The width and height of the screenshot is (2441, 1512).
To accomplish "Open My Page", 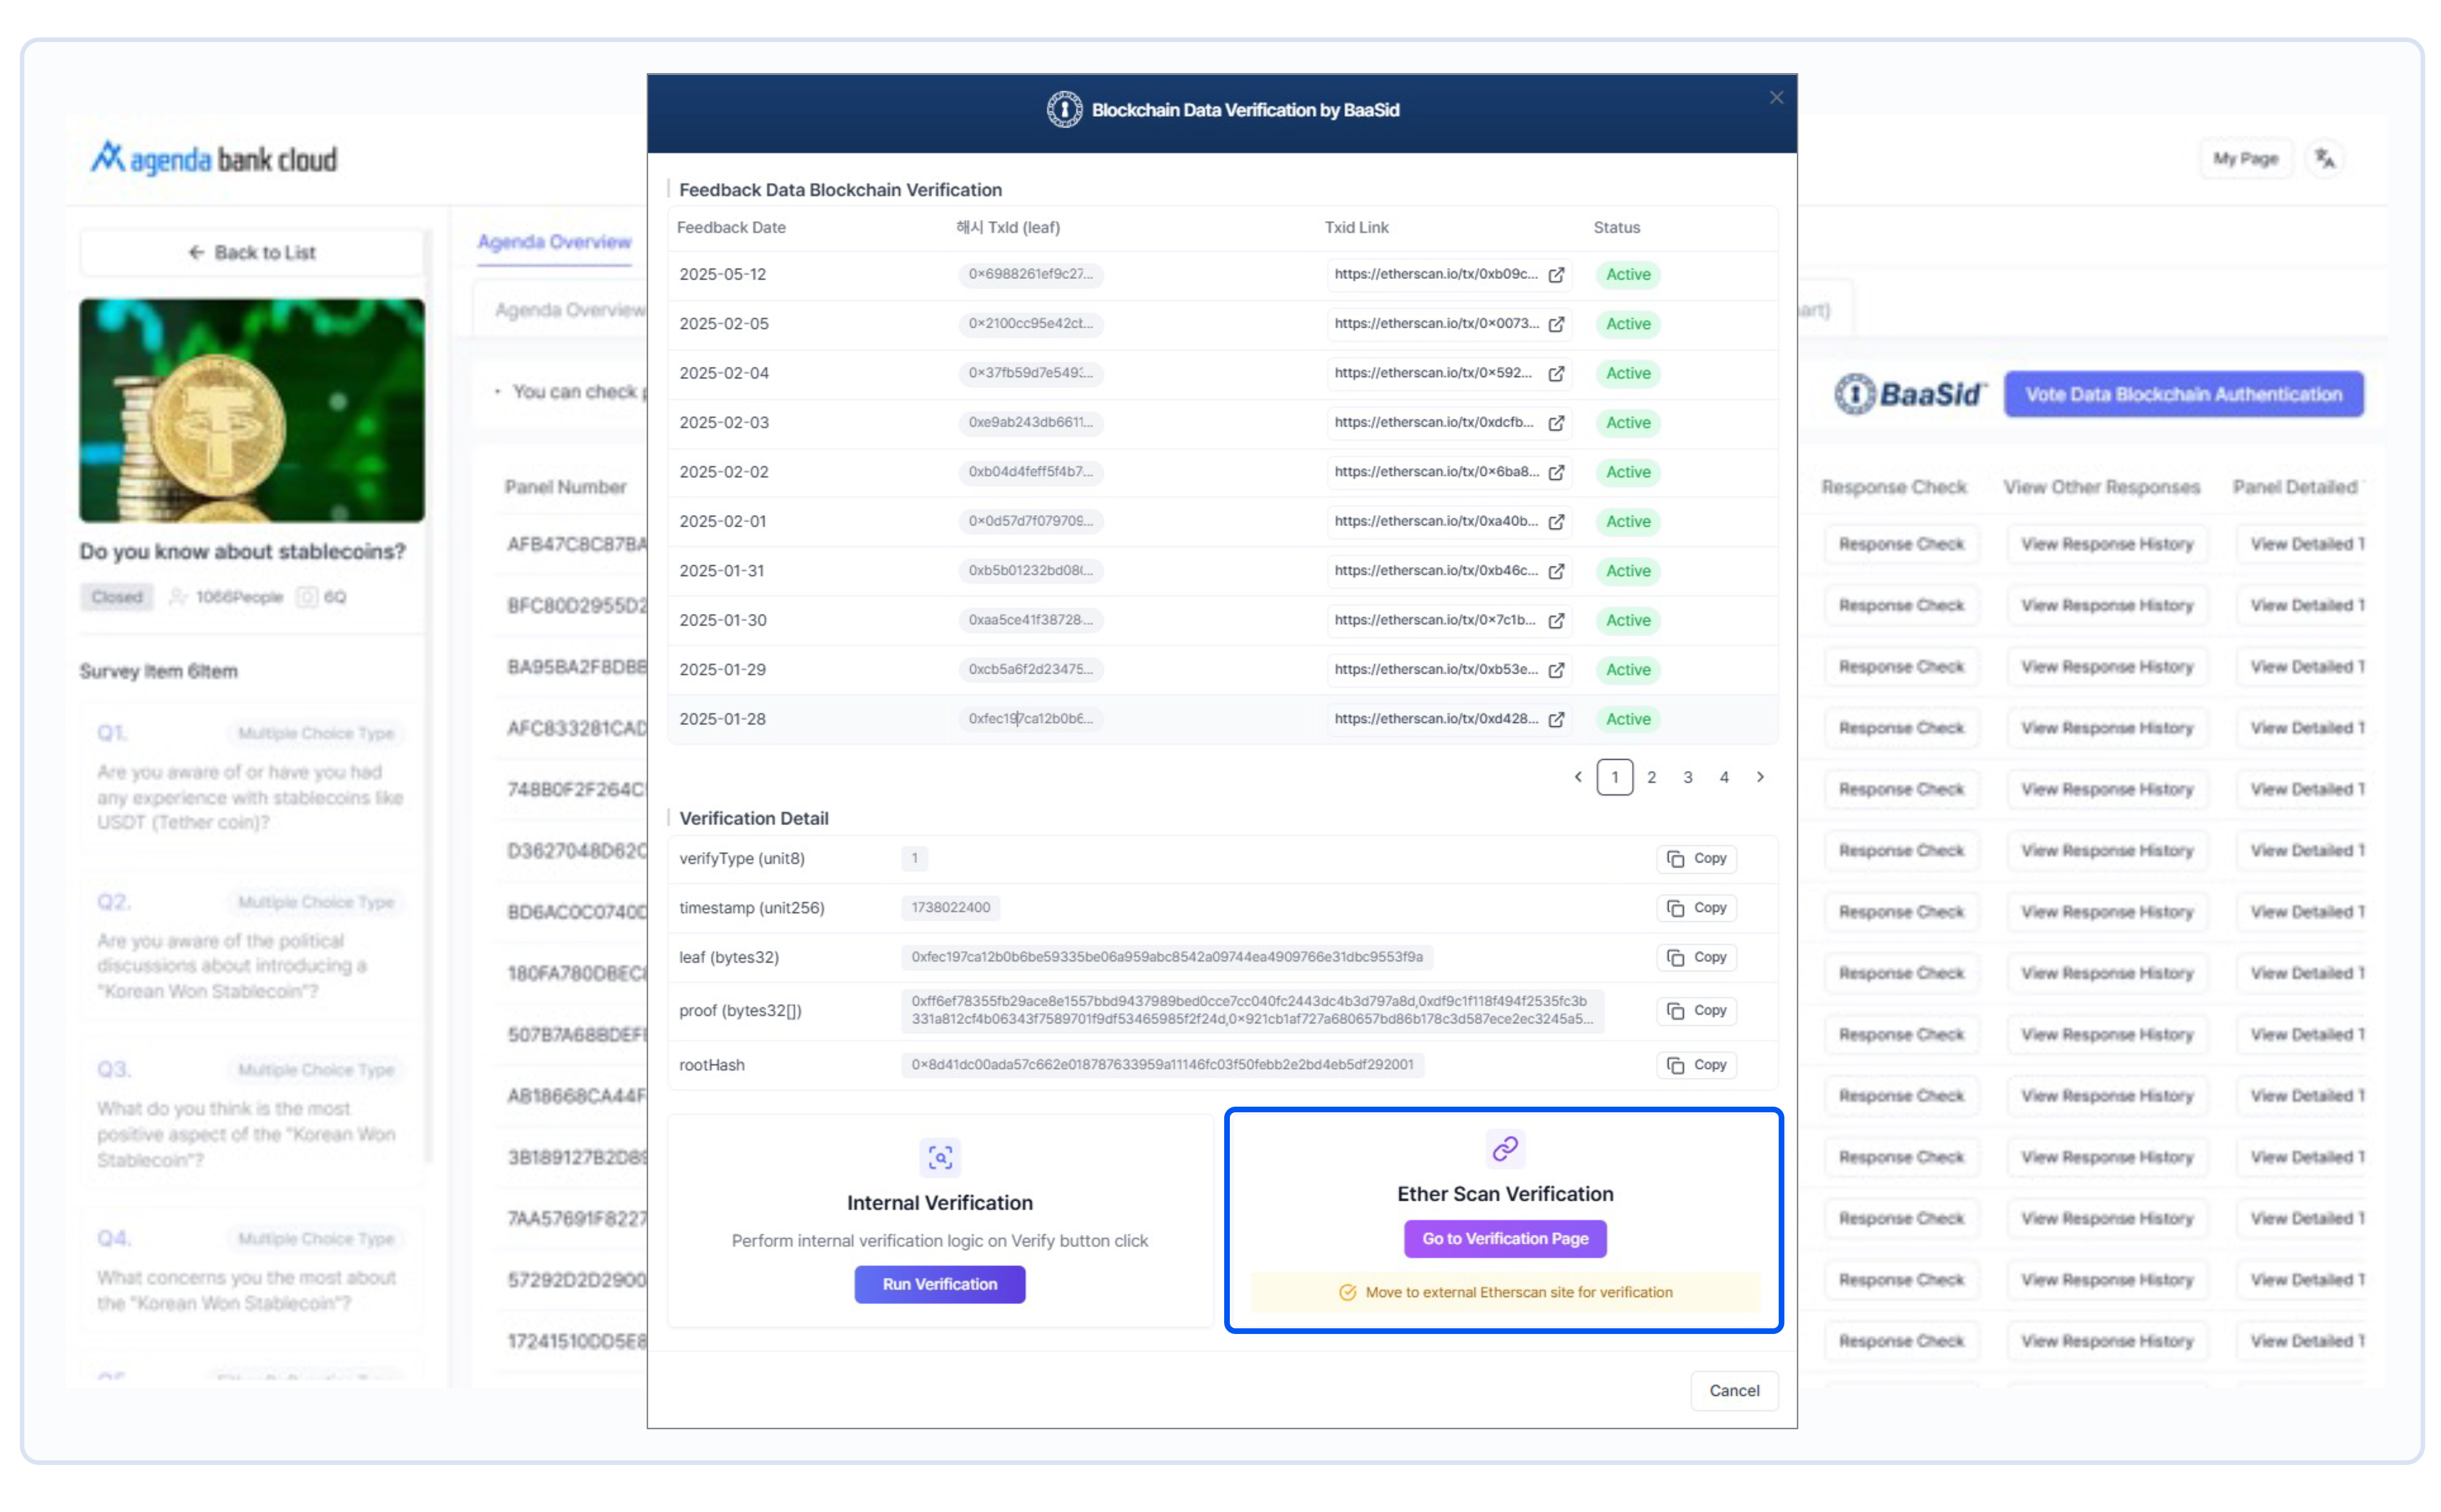I will tap(2245, 158).
